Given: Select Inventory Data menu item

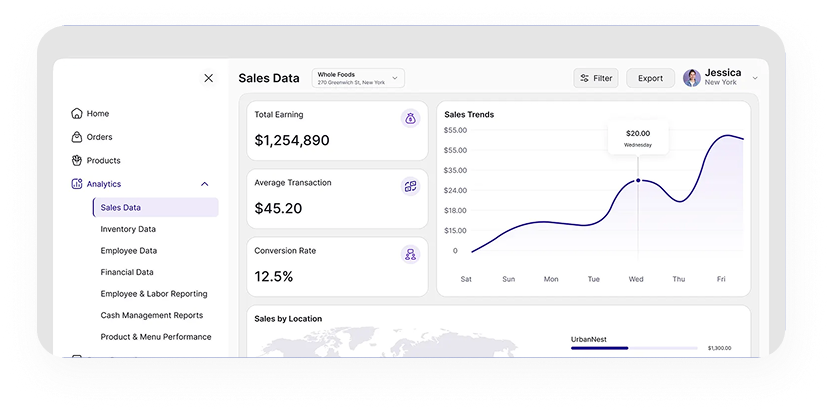Looking at the screenshot, I should [x=127, y=229].
